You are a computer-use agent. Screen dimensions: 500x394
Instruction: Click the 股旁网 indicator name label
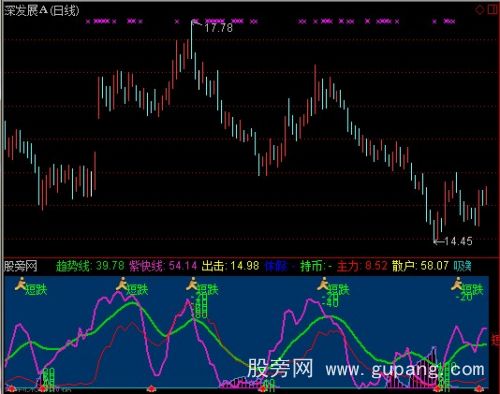pos(21,266)
